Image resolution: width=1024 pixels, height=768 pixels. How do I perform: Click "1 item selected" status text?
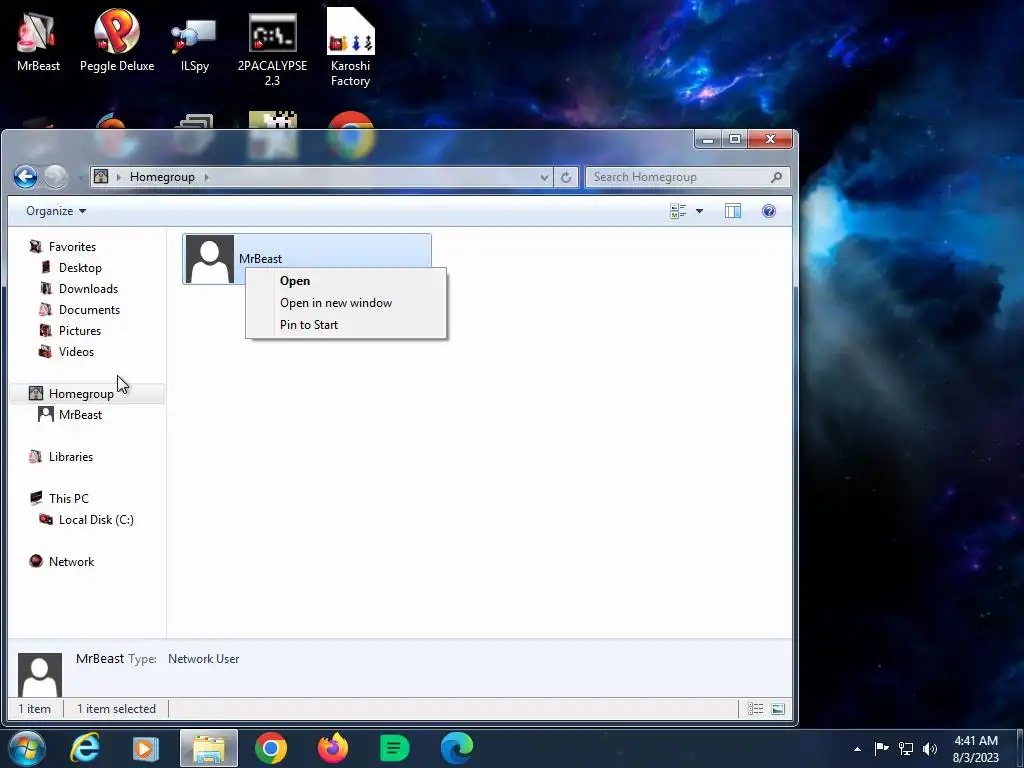point(116,709)
